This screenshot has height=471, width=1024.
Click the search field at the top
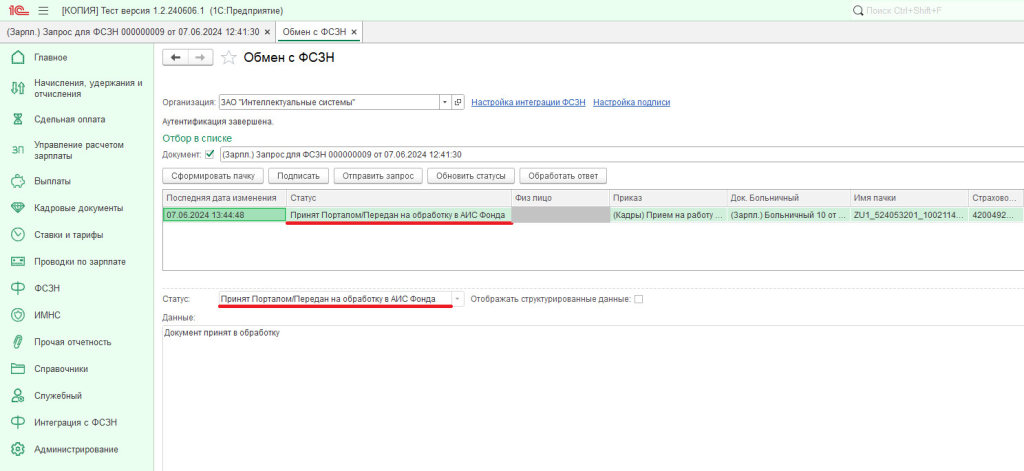935,10
